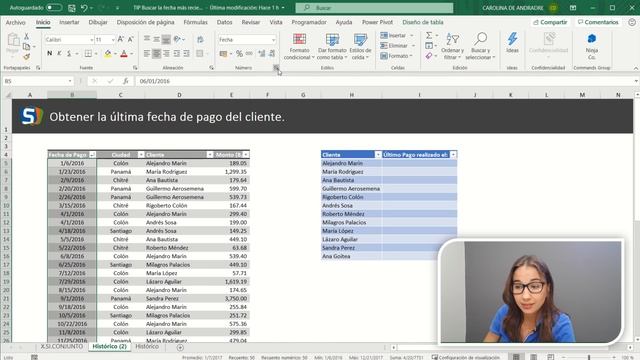Image resolution: width=640 pixels, height=360 pixels.
Task: Click the Cut scissors icon
Action: pyautogui.click(x=27, y=36)
